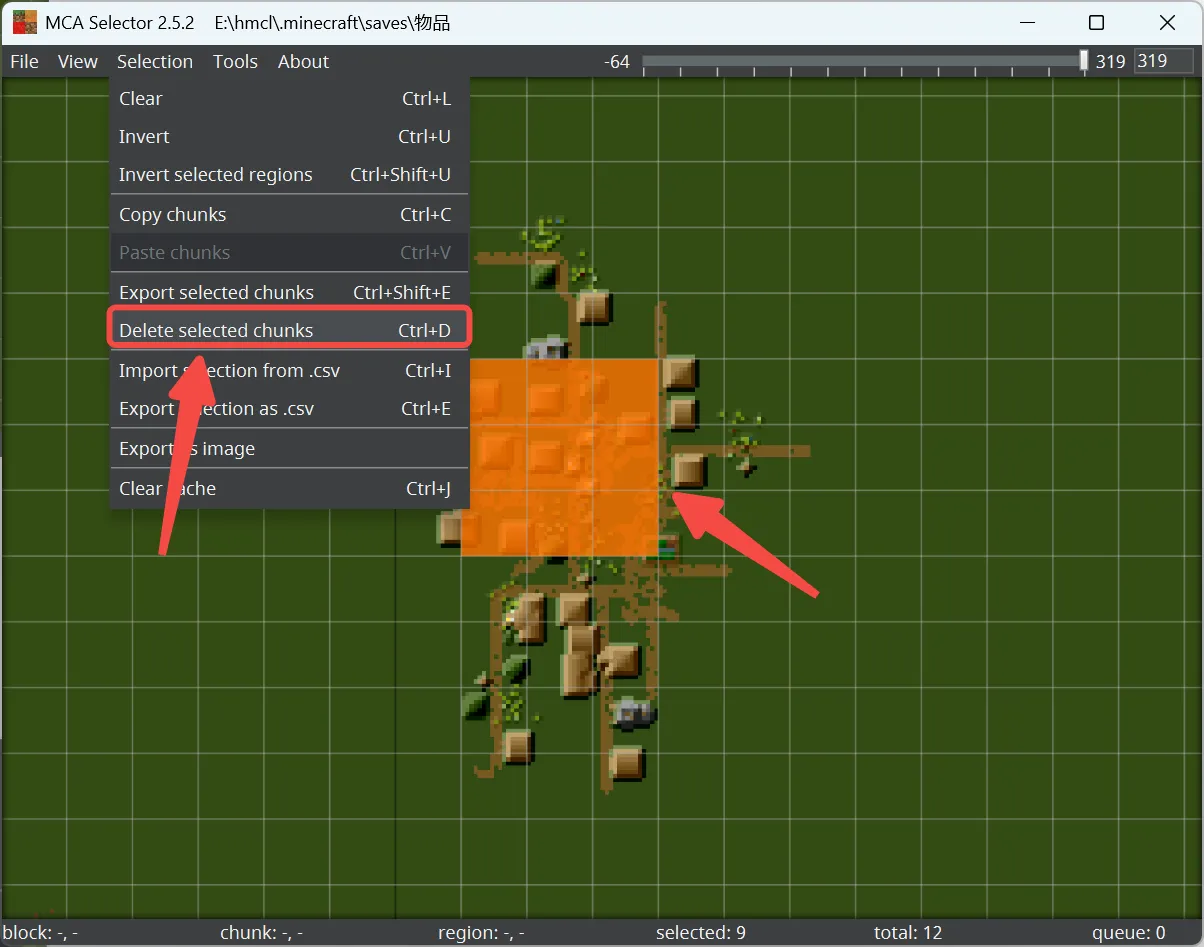Click the 'selected: 9' status text

701,933
